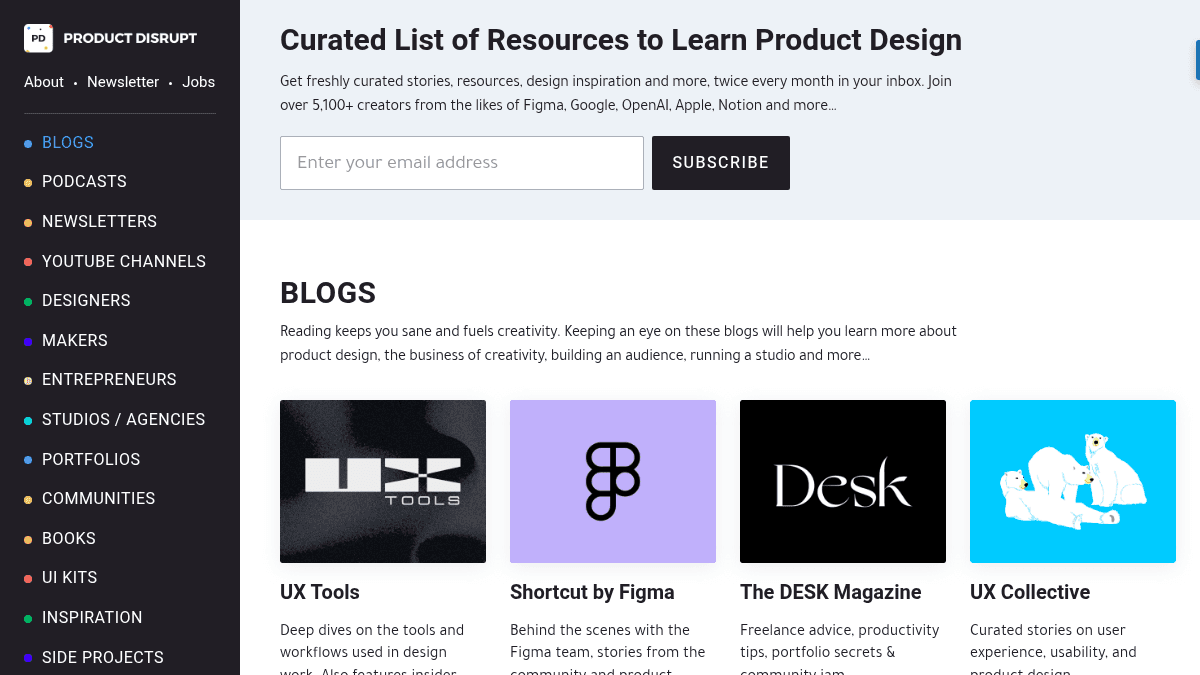Open SIDE PROJECTS section
The image size is (1200, 675).
click(x=103, y=658)
